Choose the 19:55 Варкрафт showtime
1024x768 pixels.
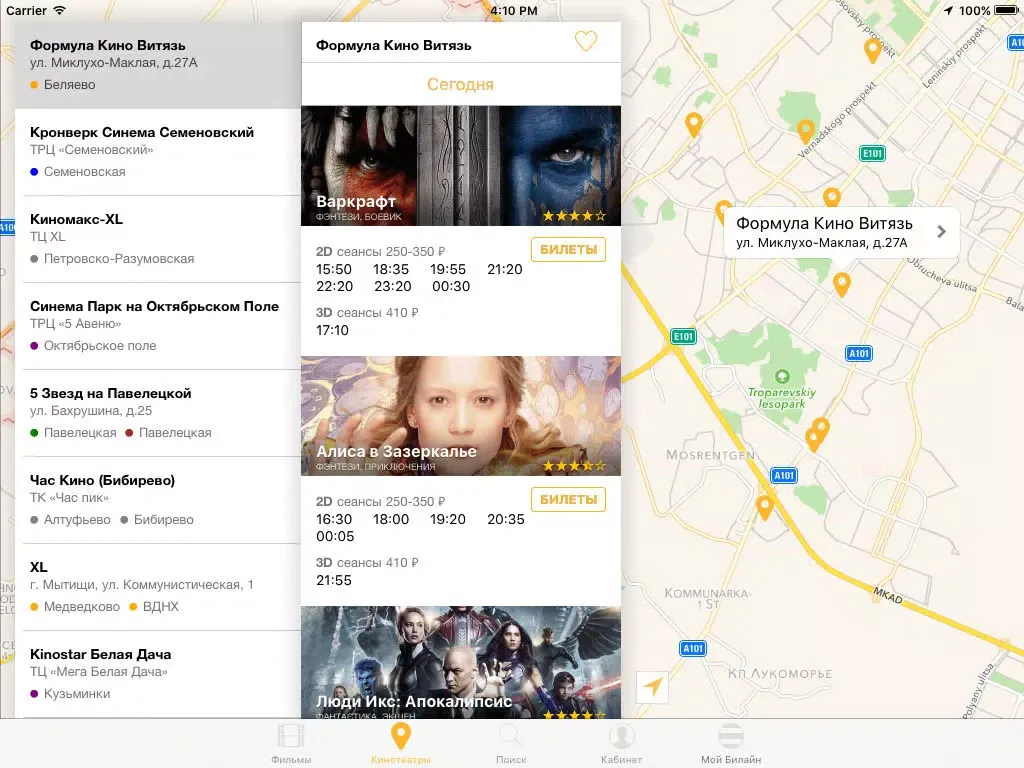coord(448,269)
